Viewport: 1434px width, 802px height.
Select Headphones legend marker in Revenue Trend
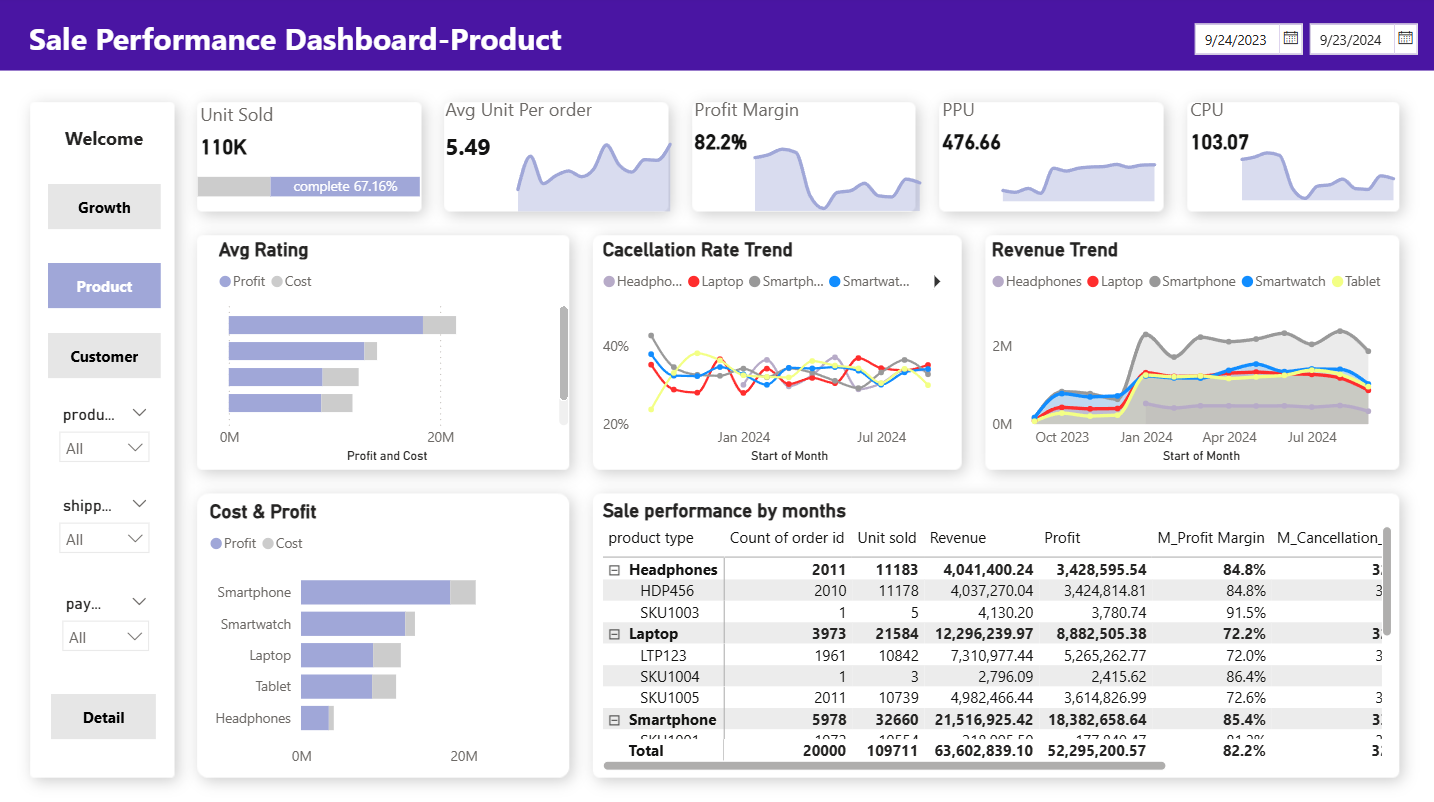tap(998, 282)
